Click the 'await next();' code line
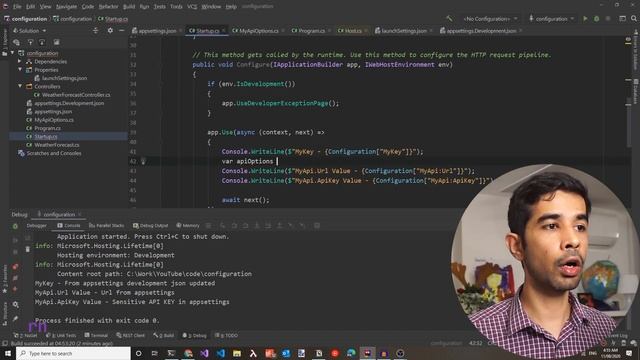 (246, 200)
